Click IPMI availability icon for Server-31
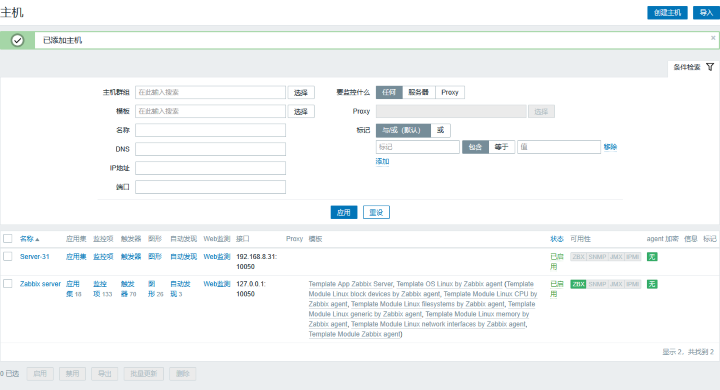 click(632, 257)
